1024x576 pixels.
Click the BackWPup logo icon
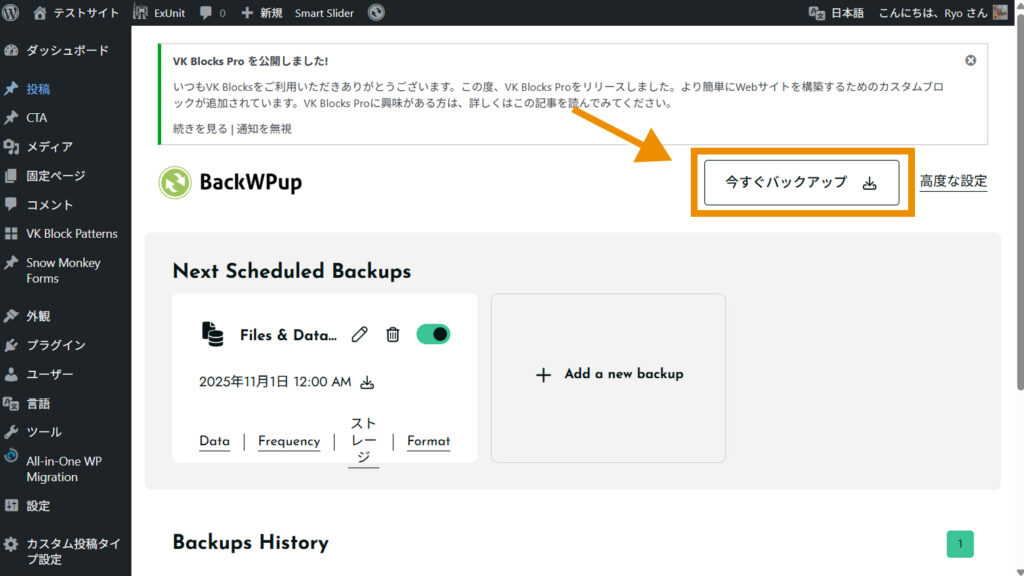click(x=175, y=182)
